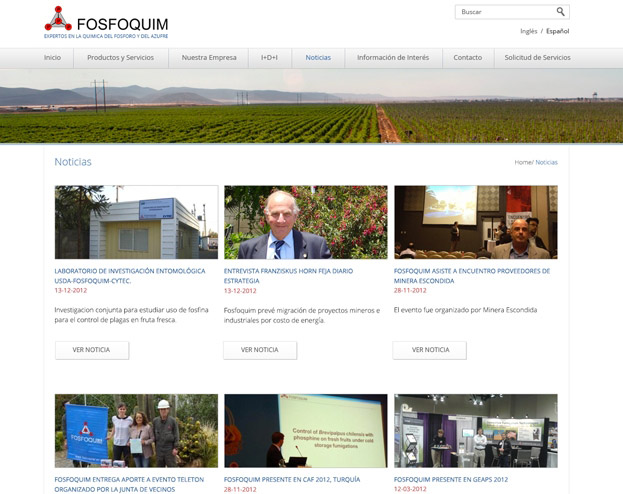Screen dimensions: 623x494
Task: Open the entomology laboratory building thumbnail
Action: 136,222
